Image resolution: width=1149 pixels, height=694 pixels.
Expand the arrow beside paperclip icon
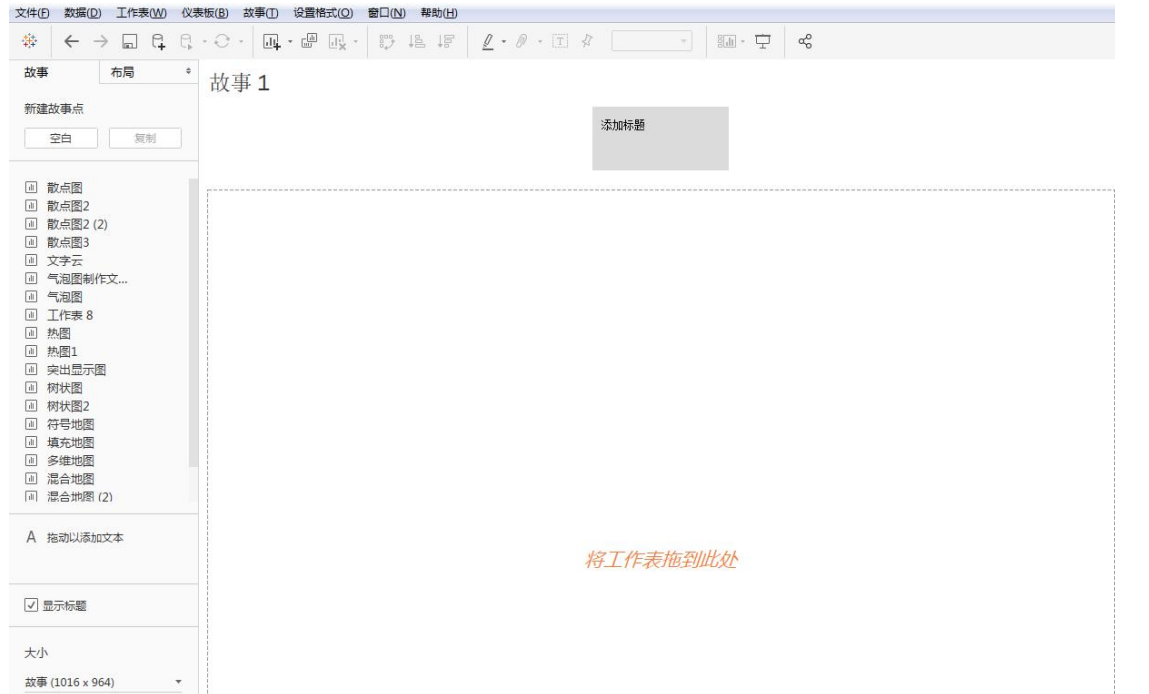tap(540, 43)
